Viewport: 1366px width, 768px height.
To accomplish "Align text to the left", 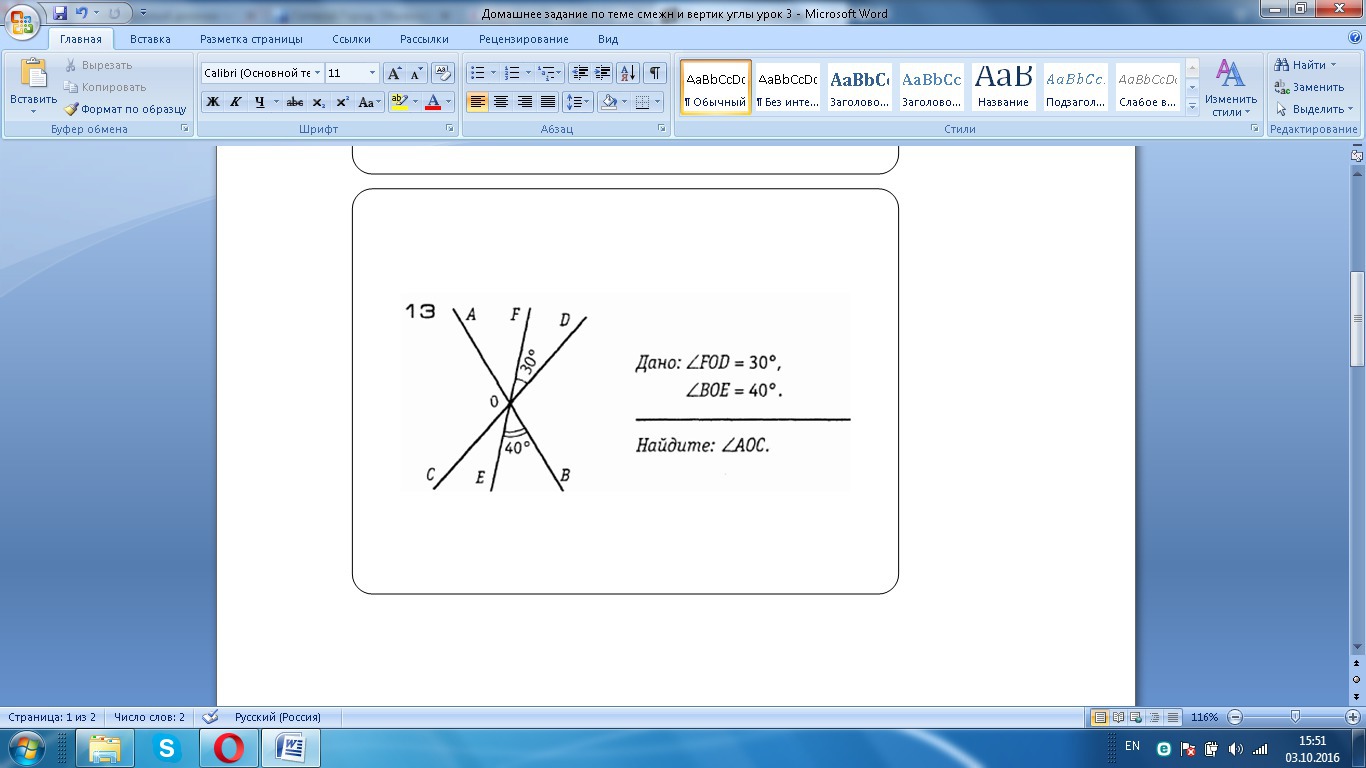I will coord(478,102).
